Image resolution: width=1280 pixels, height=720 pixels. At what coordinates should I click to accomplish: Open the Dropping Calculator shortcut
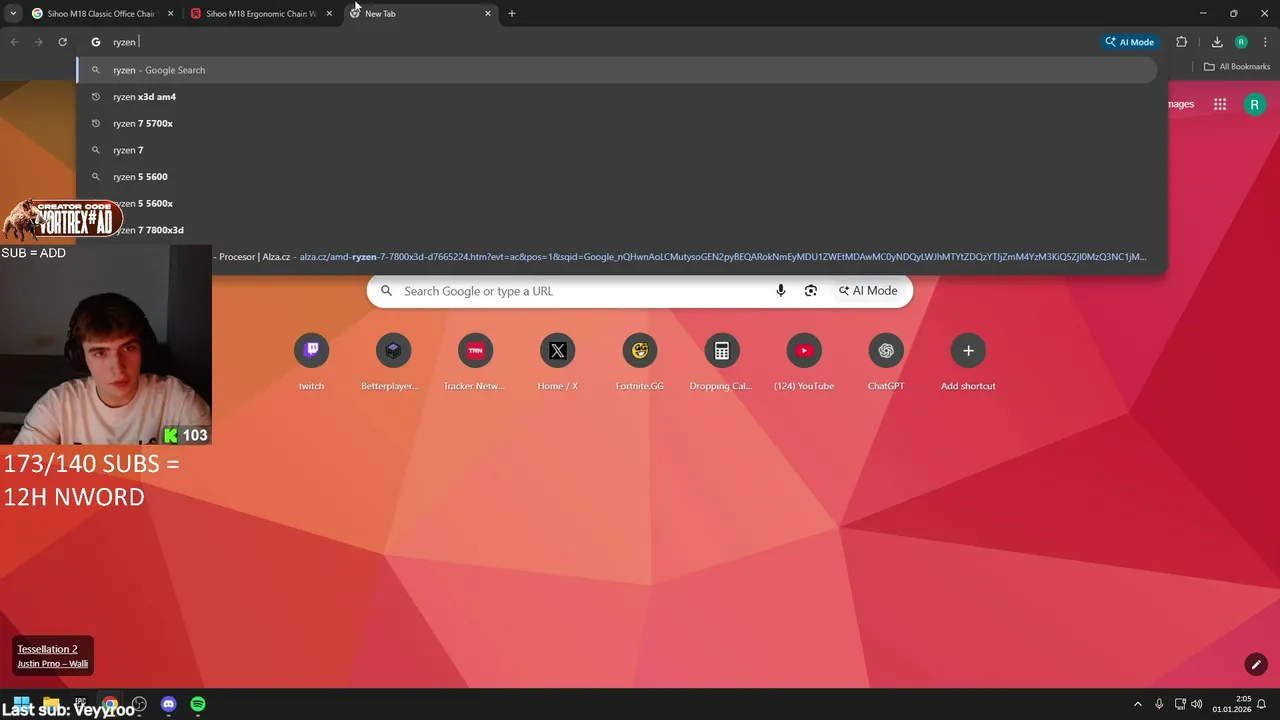(x=721, y=362)
